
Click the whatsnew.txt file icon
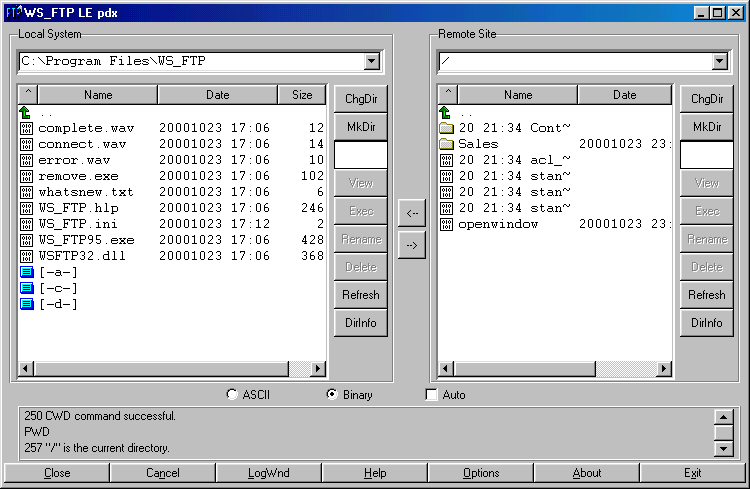click(26, 192)
